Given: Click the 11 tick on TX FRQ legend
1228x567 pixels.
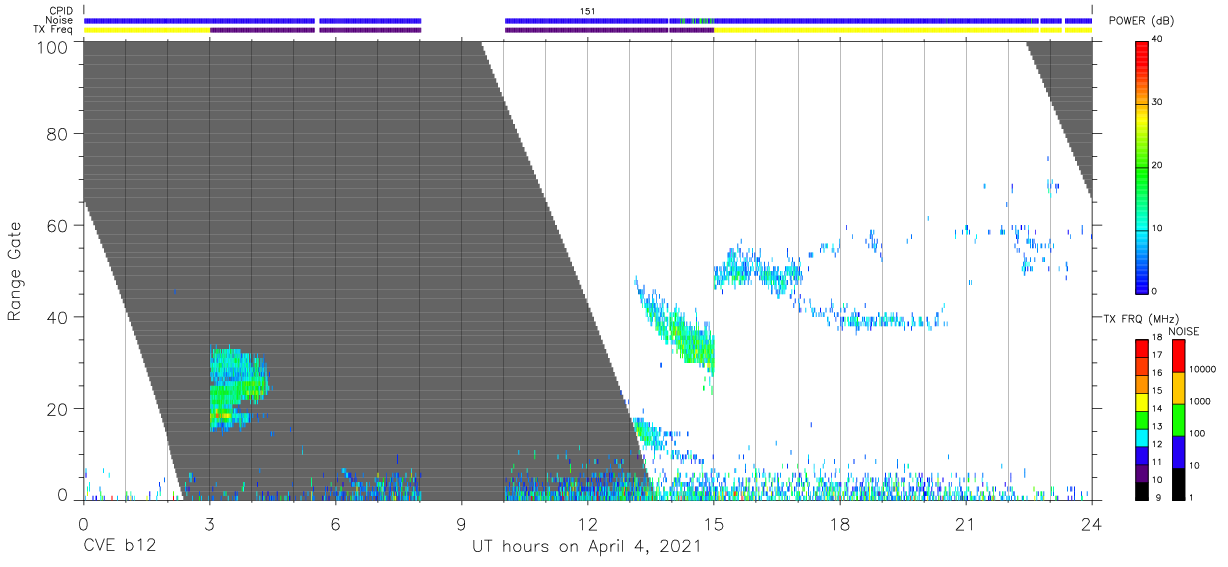Looking at the screenshot, I should pos(1157,462).
